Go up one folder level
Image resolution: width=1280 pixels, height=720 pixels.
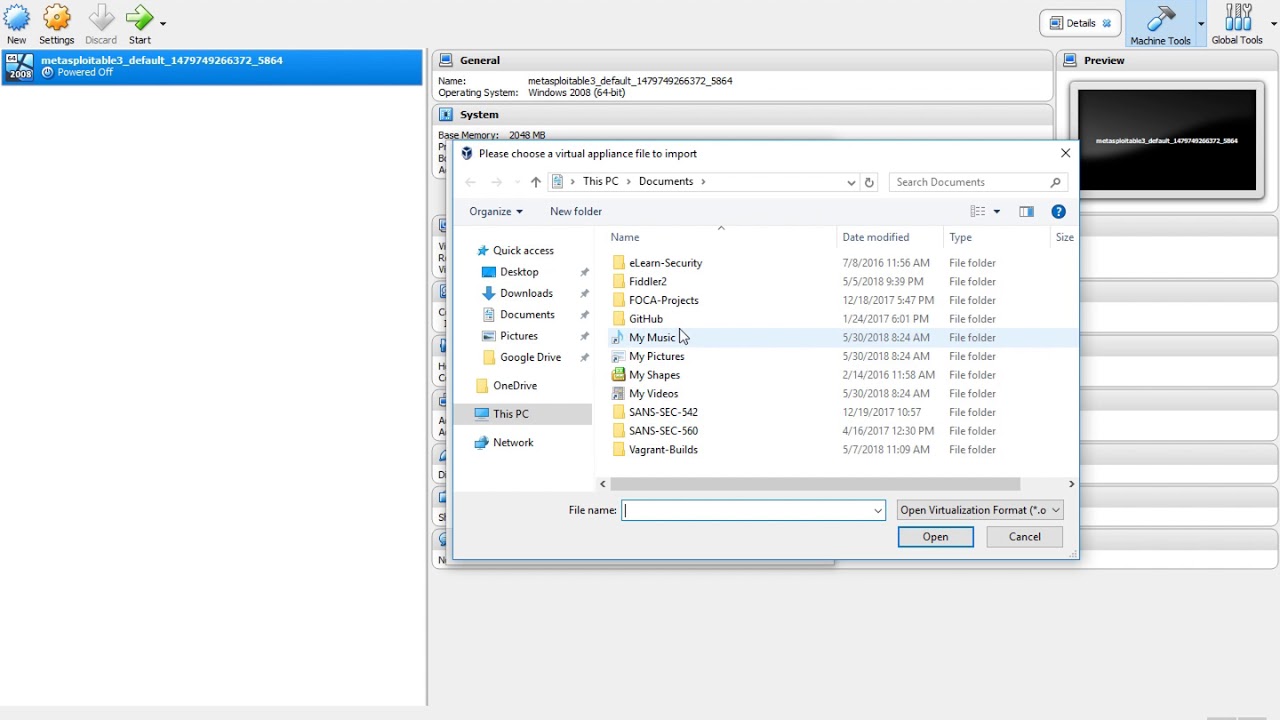[x=536, y=182]
